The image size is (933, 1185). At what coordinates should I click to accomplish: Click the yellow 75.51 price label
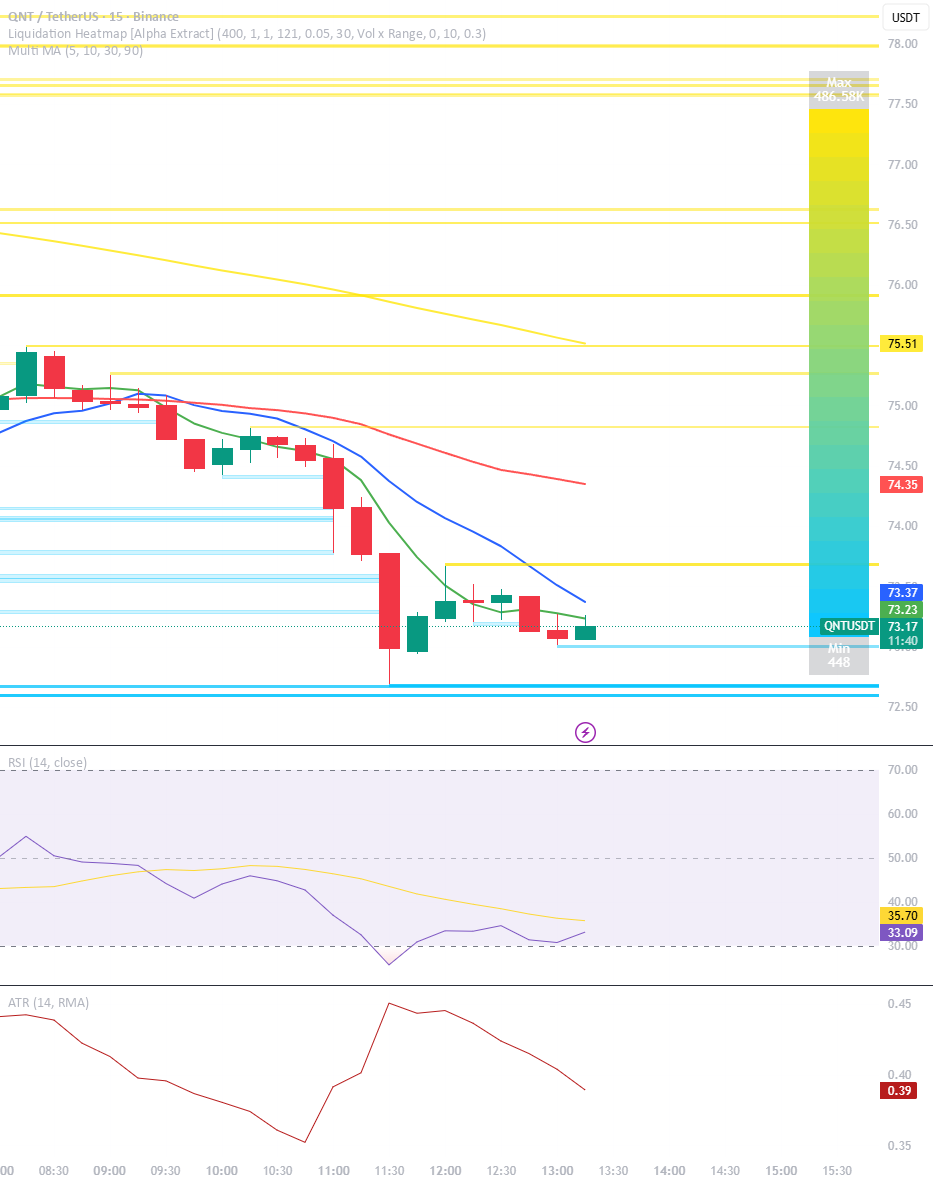pos(902,344)
